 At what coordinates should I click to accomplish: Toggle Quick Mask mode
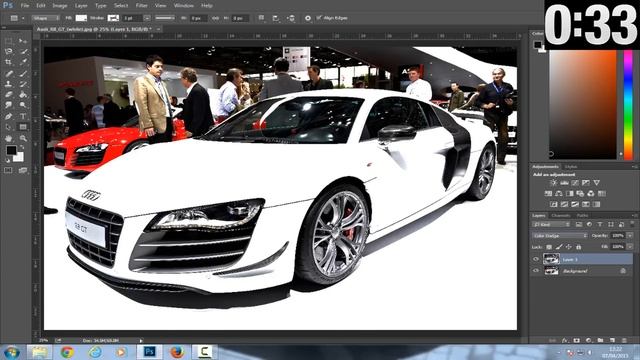9,170
